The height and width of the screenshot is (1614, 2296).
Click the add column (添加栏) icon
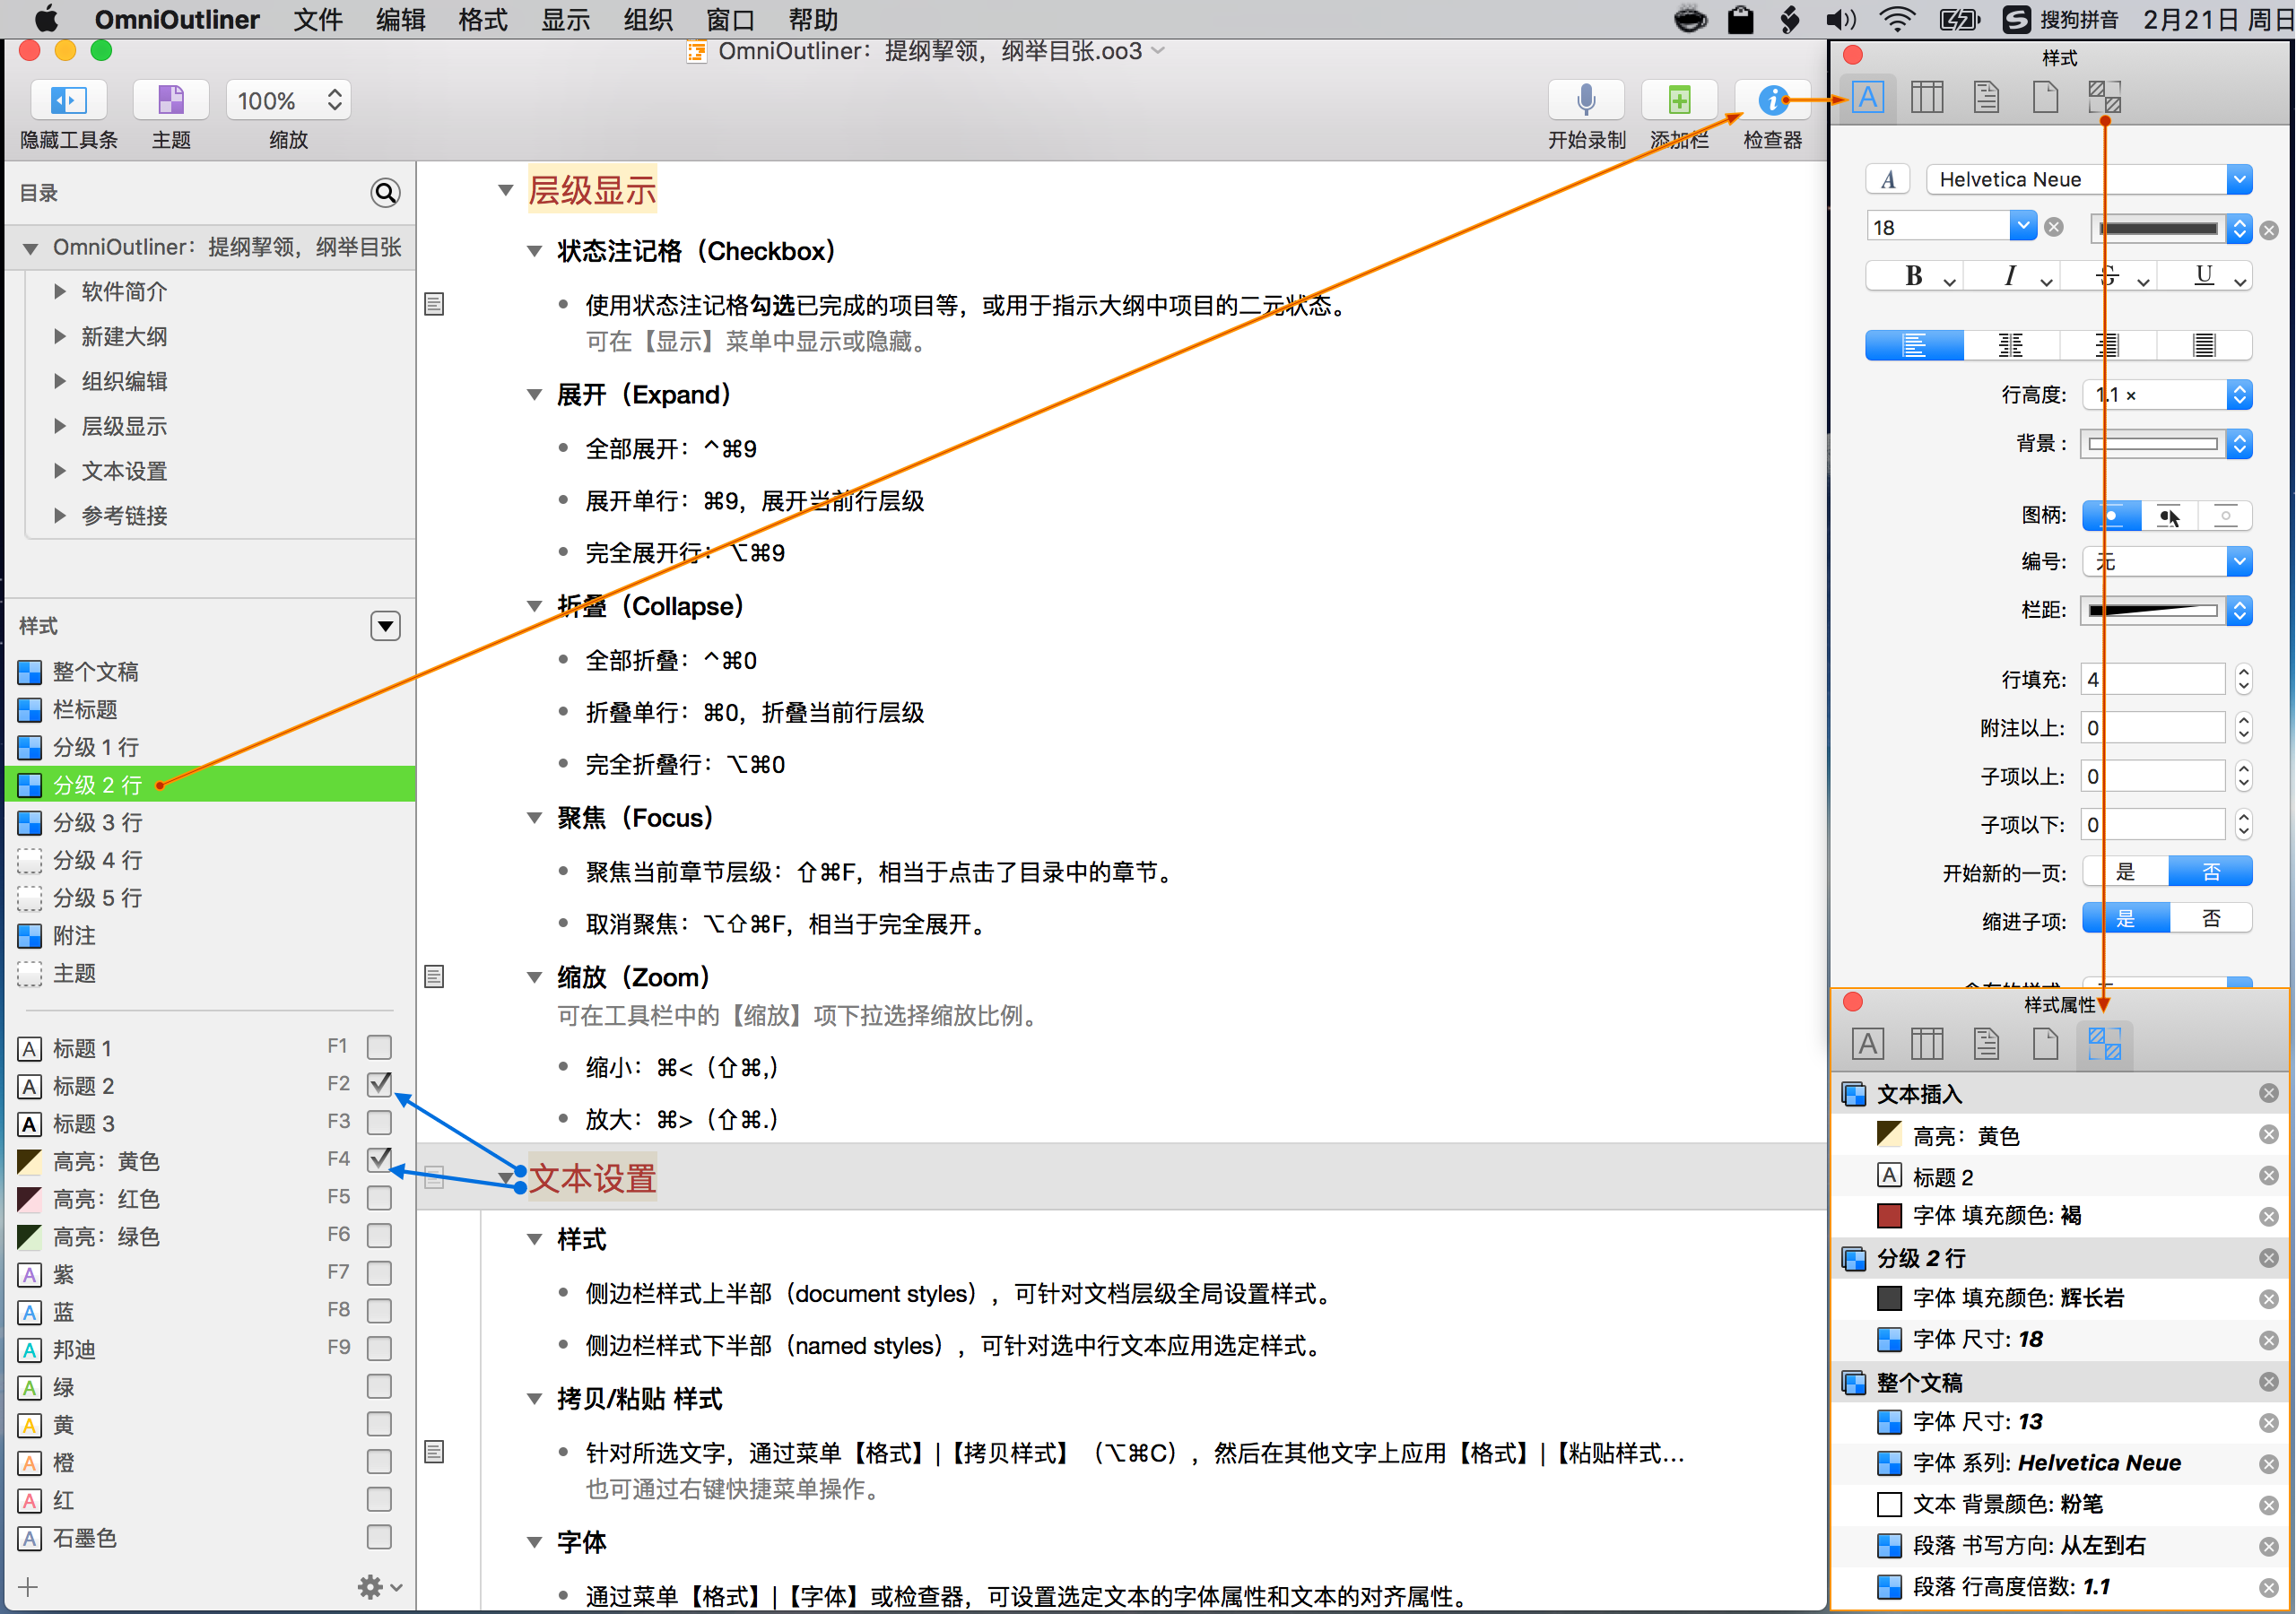click(x=1679, y=100)
